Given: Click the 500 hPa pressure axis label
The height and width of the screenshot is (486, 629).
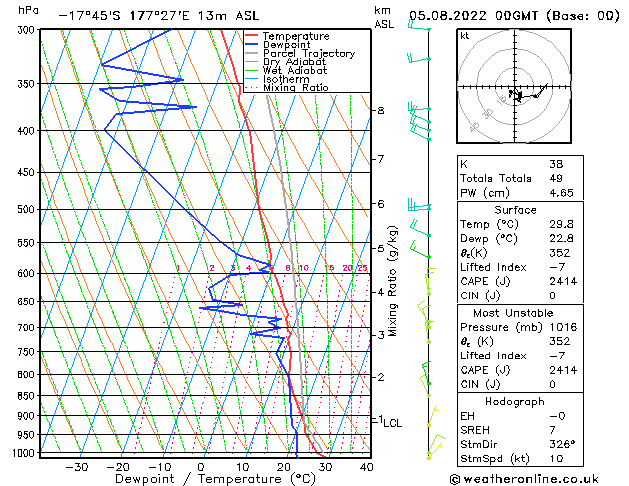Looking at the screenshot, I should 26,209.
